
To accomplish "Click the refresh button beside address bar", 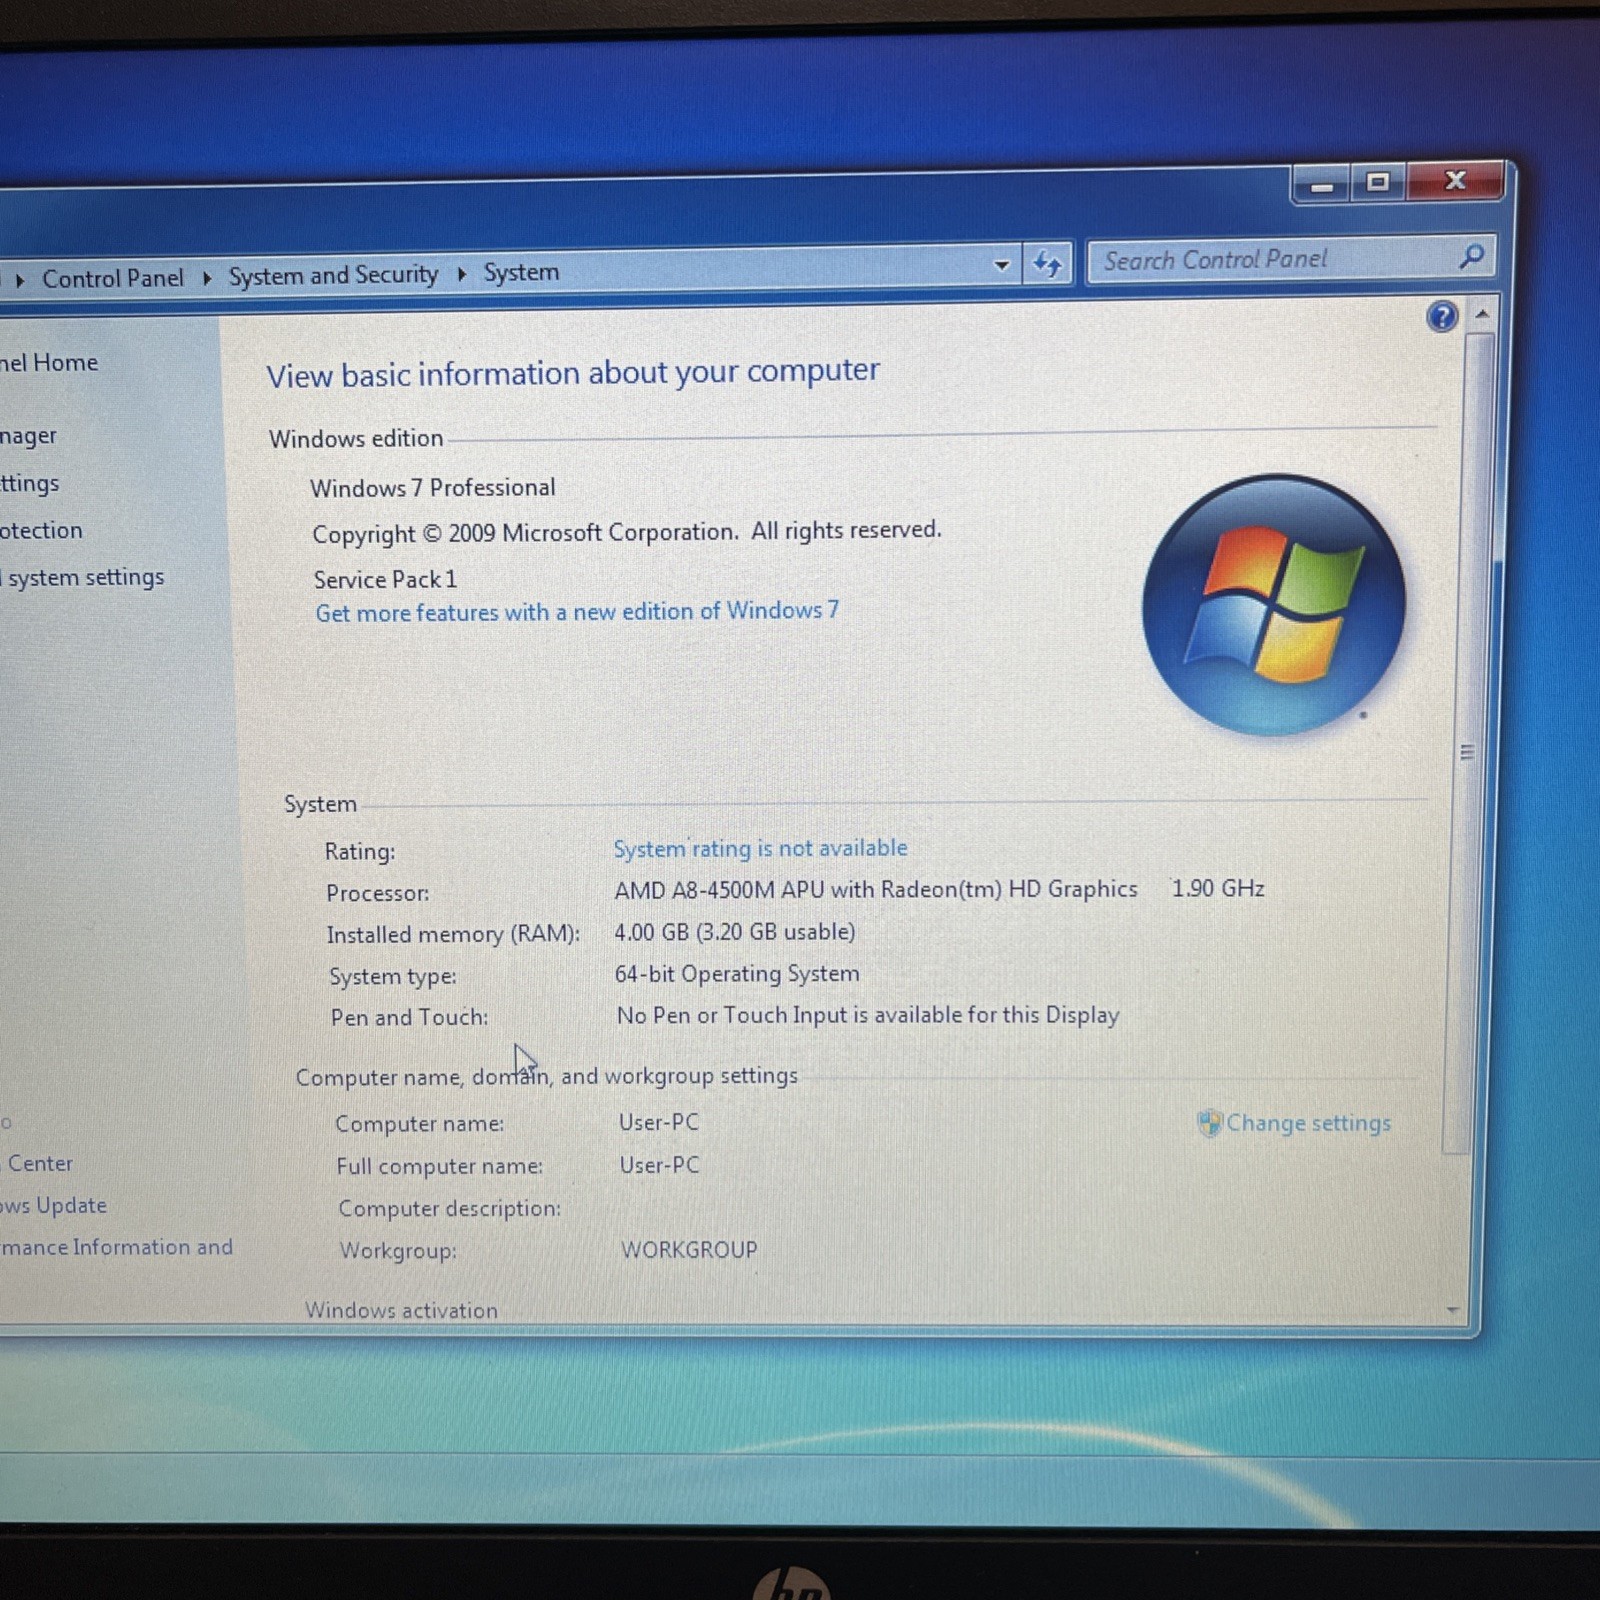I will tap(1047, 264).
